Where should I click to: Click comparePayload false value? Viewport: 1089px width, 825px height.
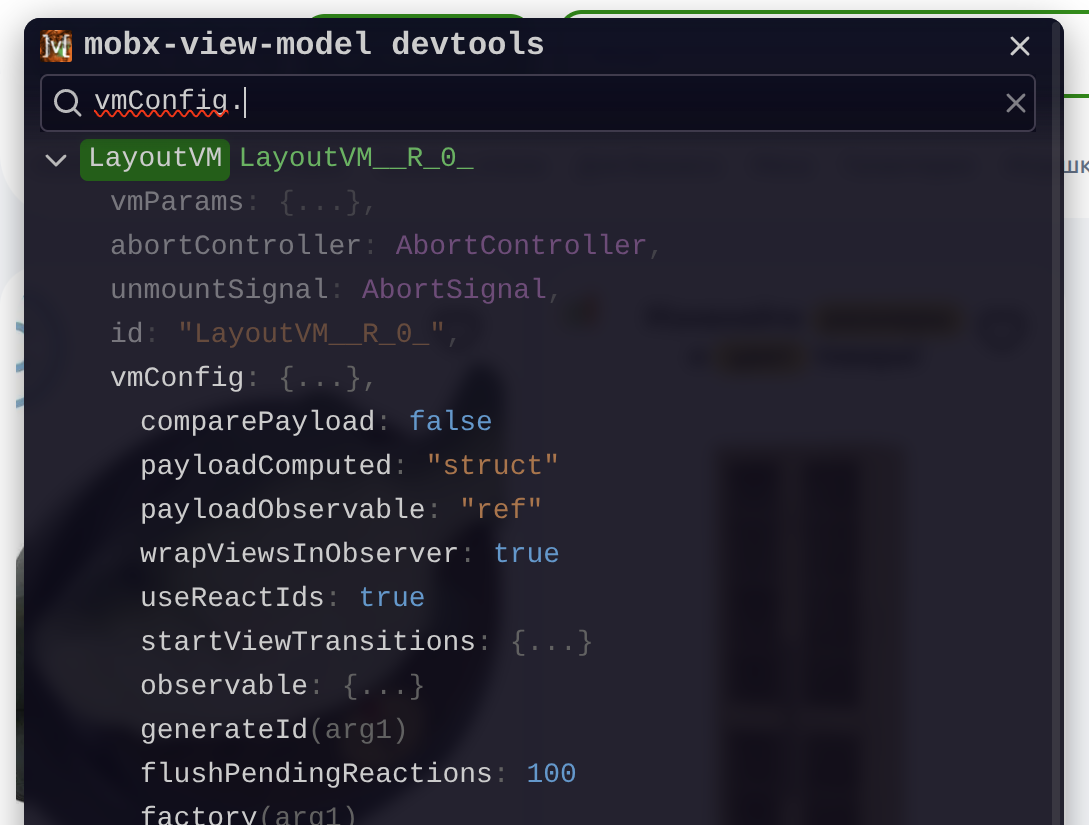click(451, 422)
